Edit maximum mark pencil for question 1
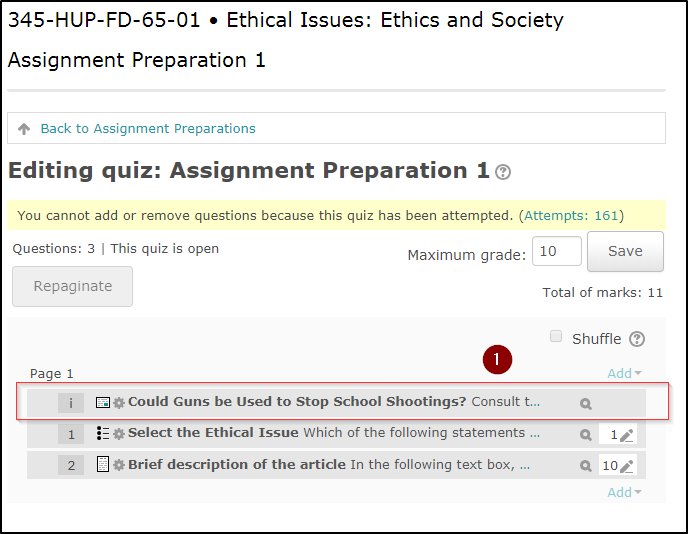The image size is (688, 534). (x=627, y=435)
